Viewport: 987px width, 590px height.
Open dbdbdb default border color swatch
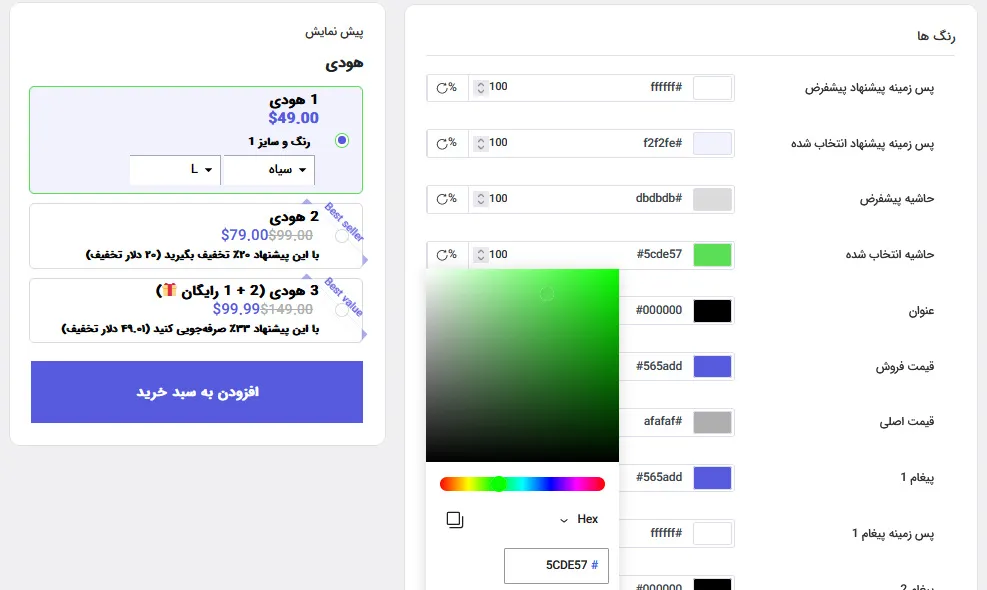pyautogui.click(x=713, y=199)
